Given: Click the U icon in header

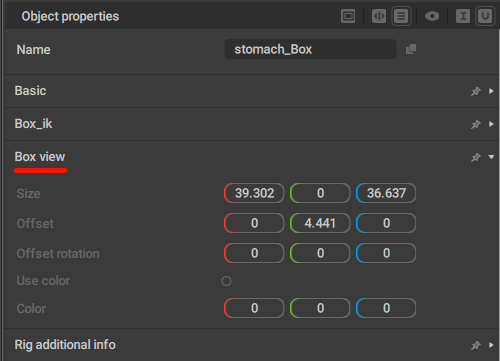Looking at the screenshot, I should point(485,16).
